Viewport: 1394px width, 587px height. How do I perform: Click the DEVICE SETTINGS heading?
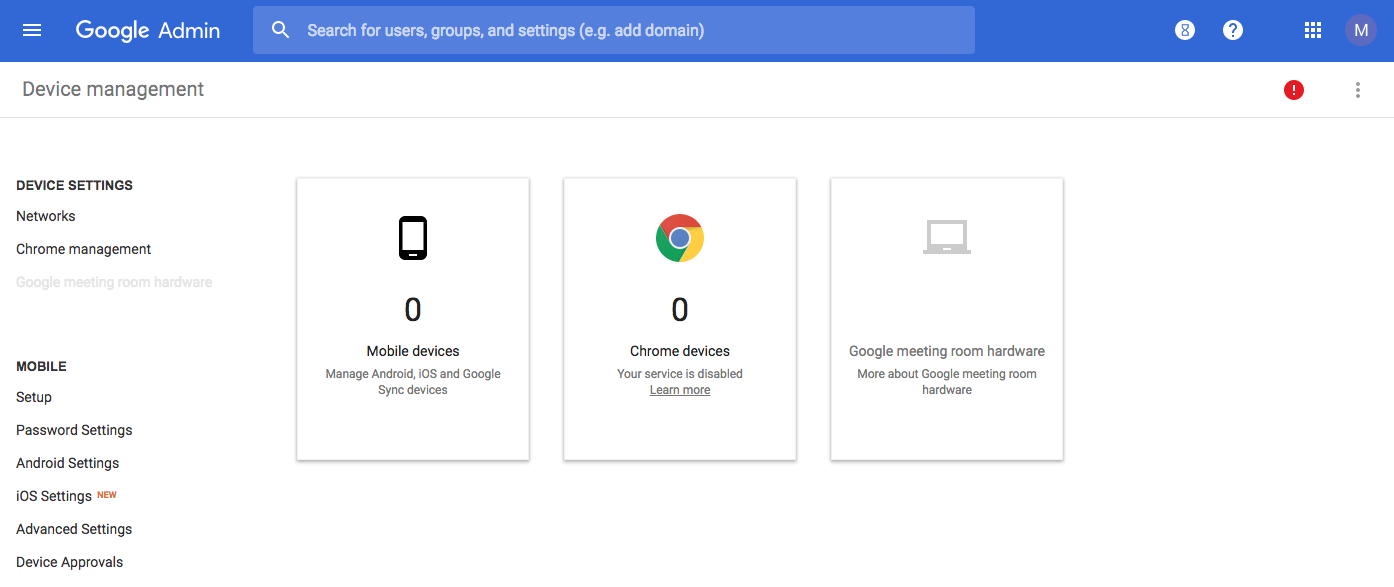coord(74,185)
